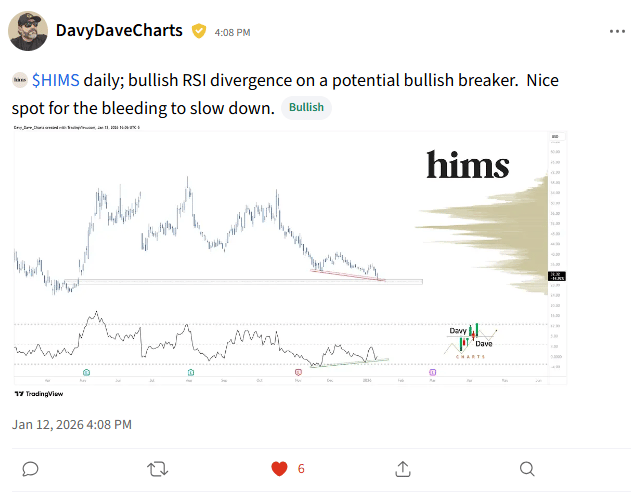Click the share upload arrow icon
The height and width of the screenshot is (497, 631).
403,469
